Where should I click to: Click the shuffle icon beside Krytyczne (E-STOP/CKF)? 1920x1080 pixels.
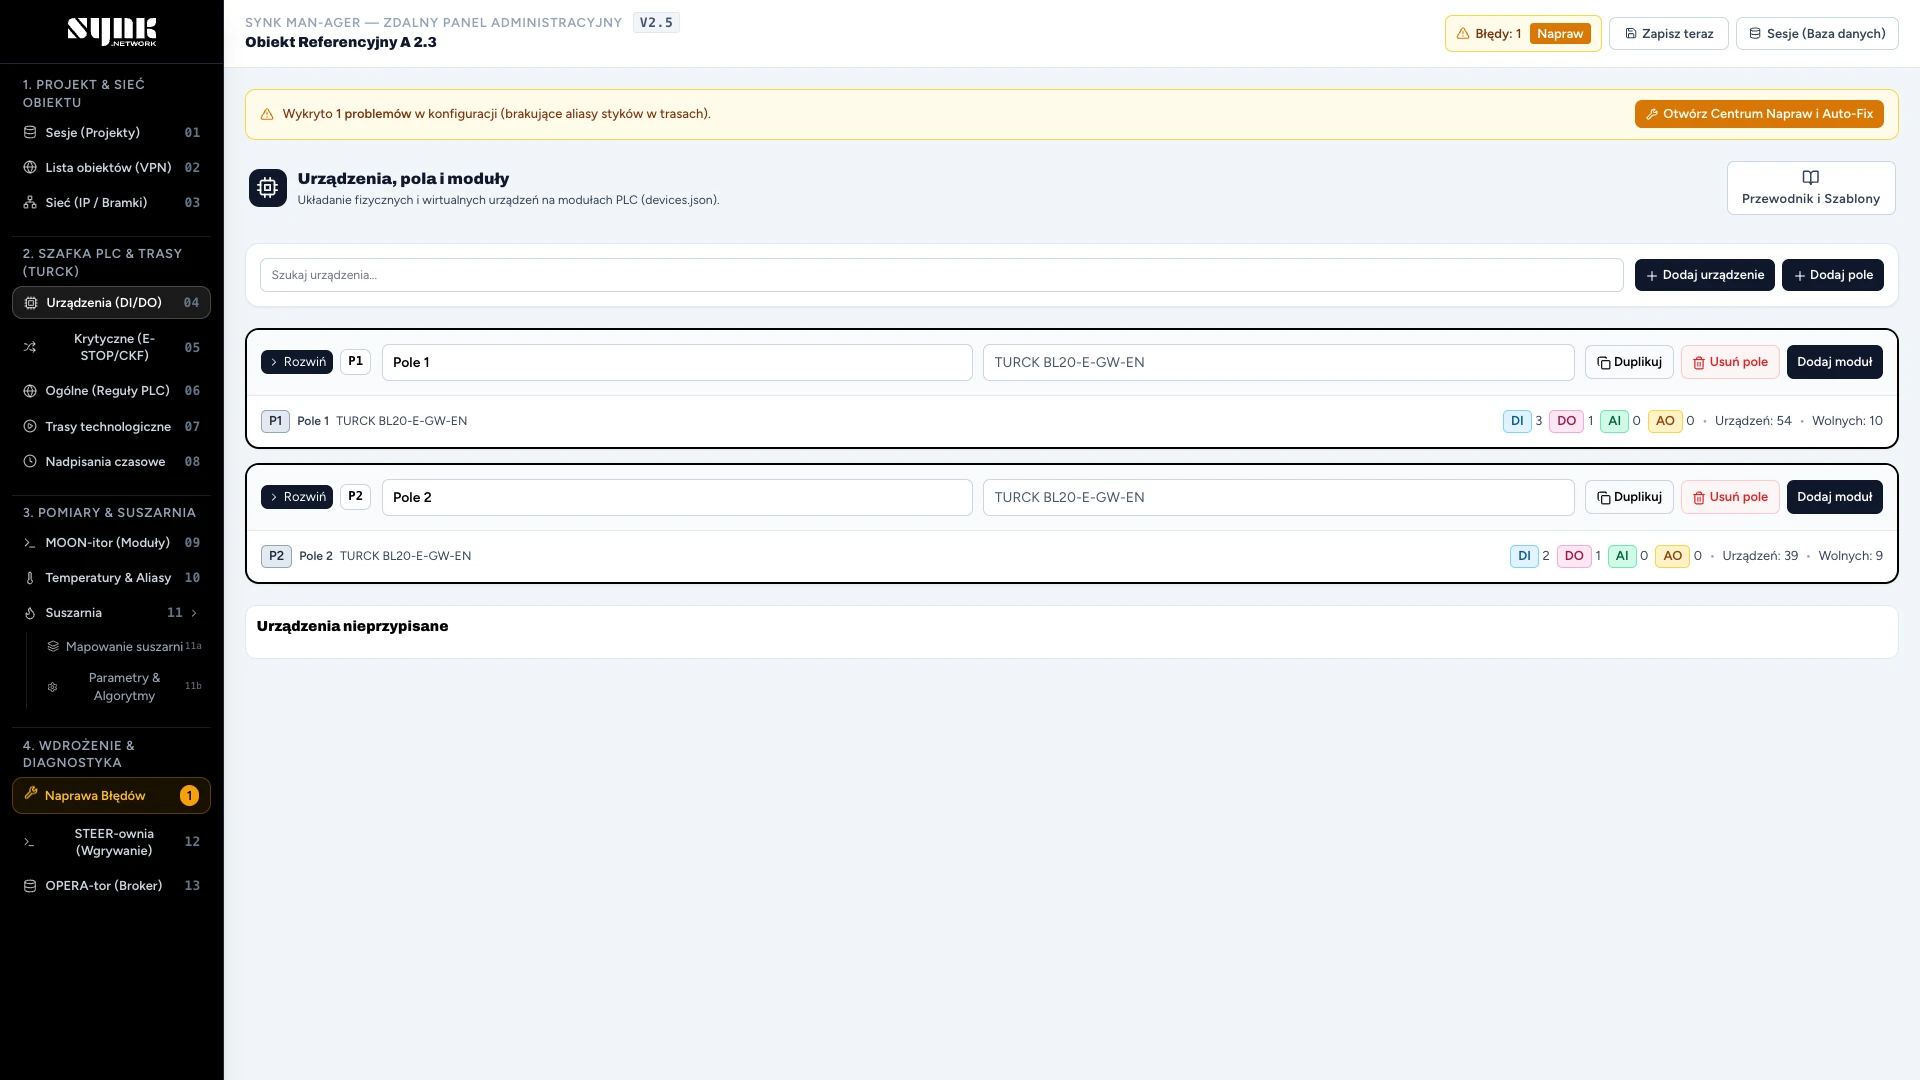point(30,348)
